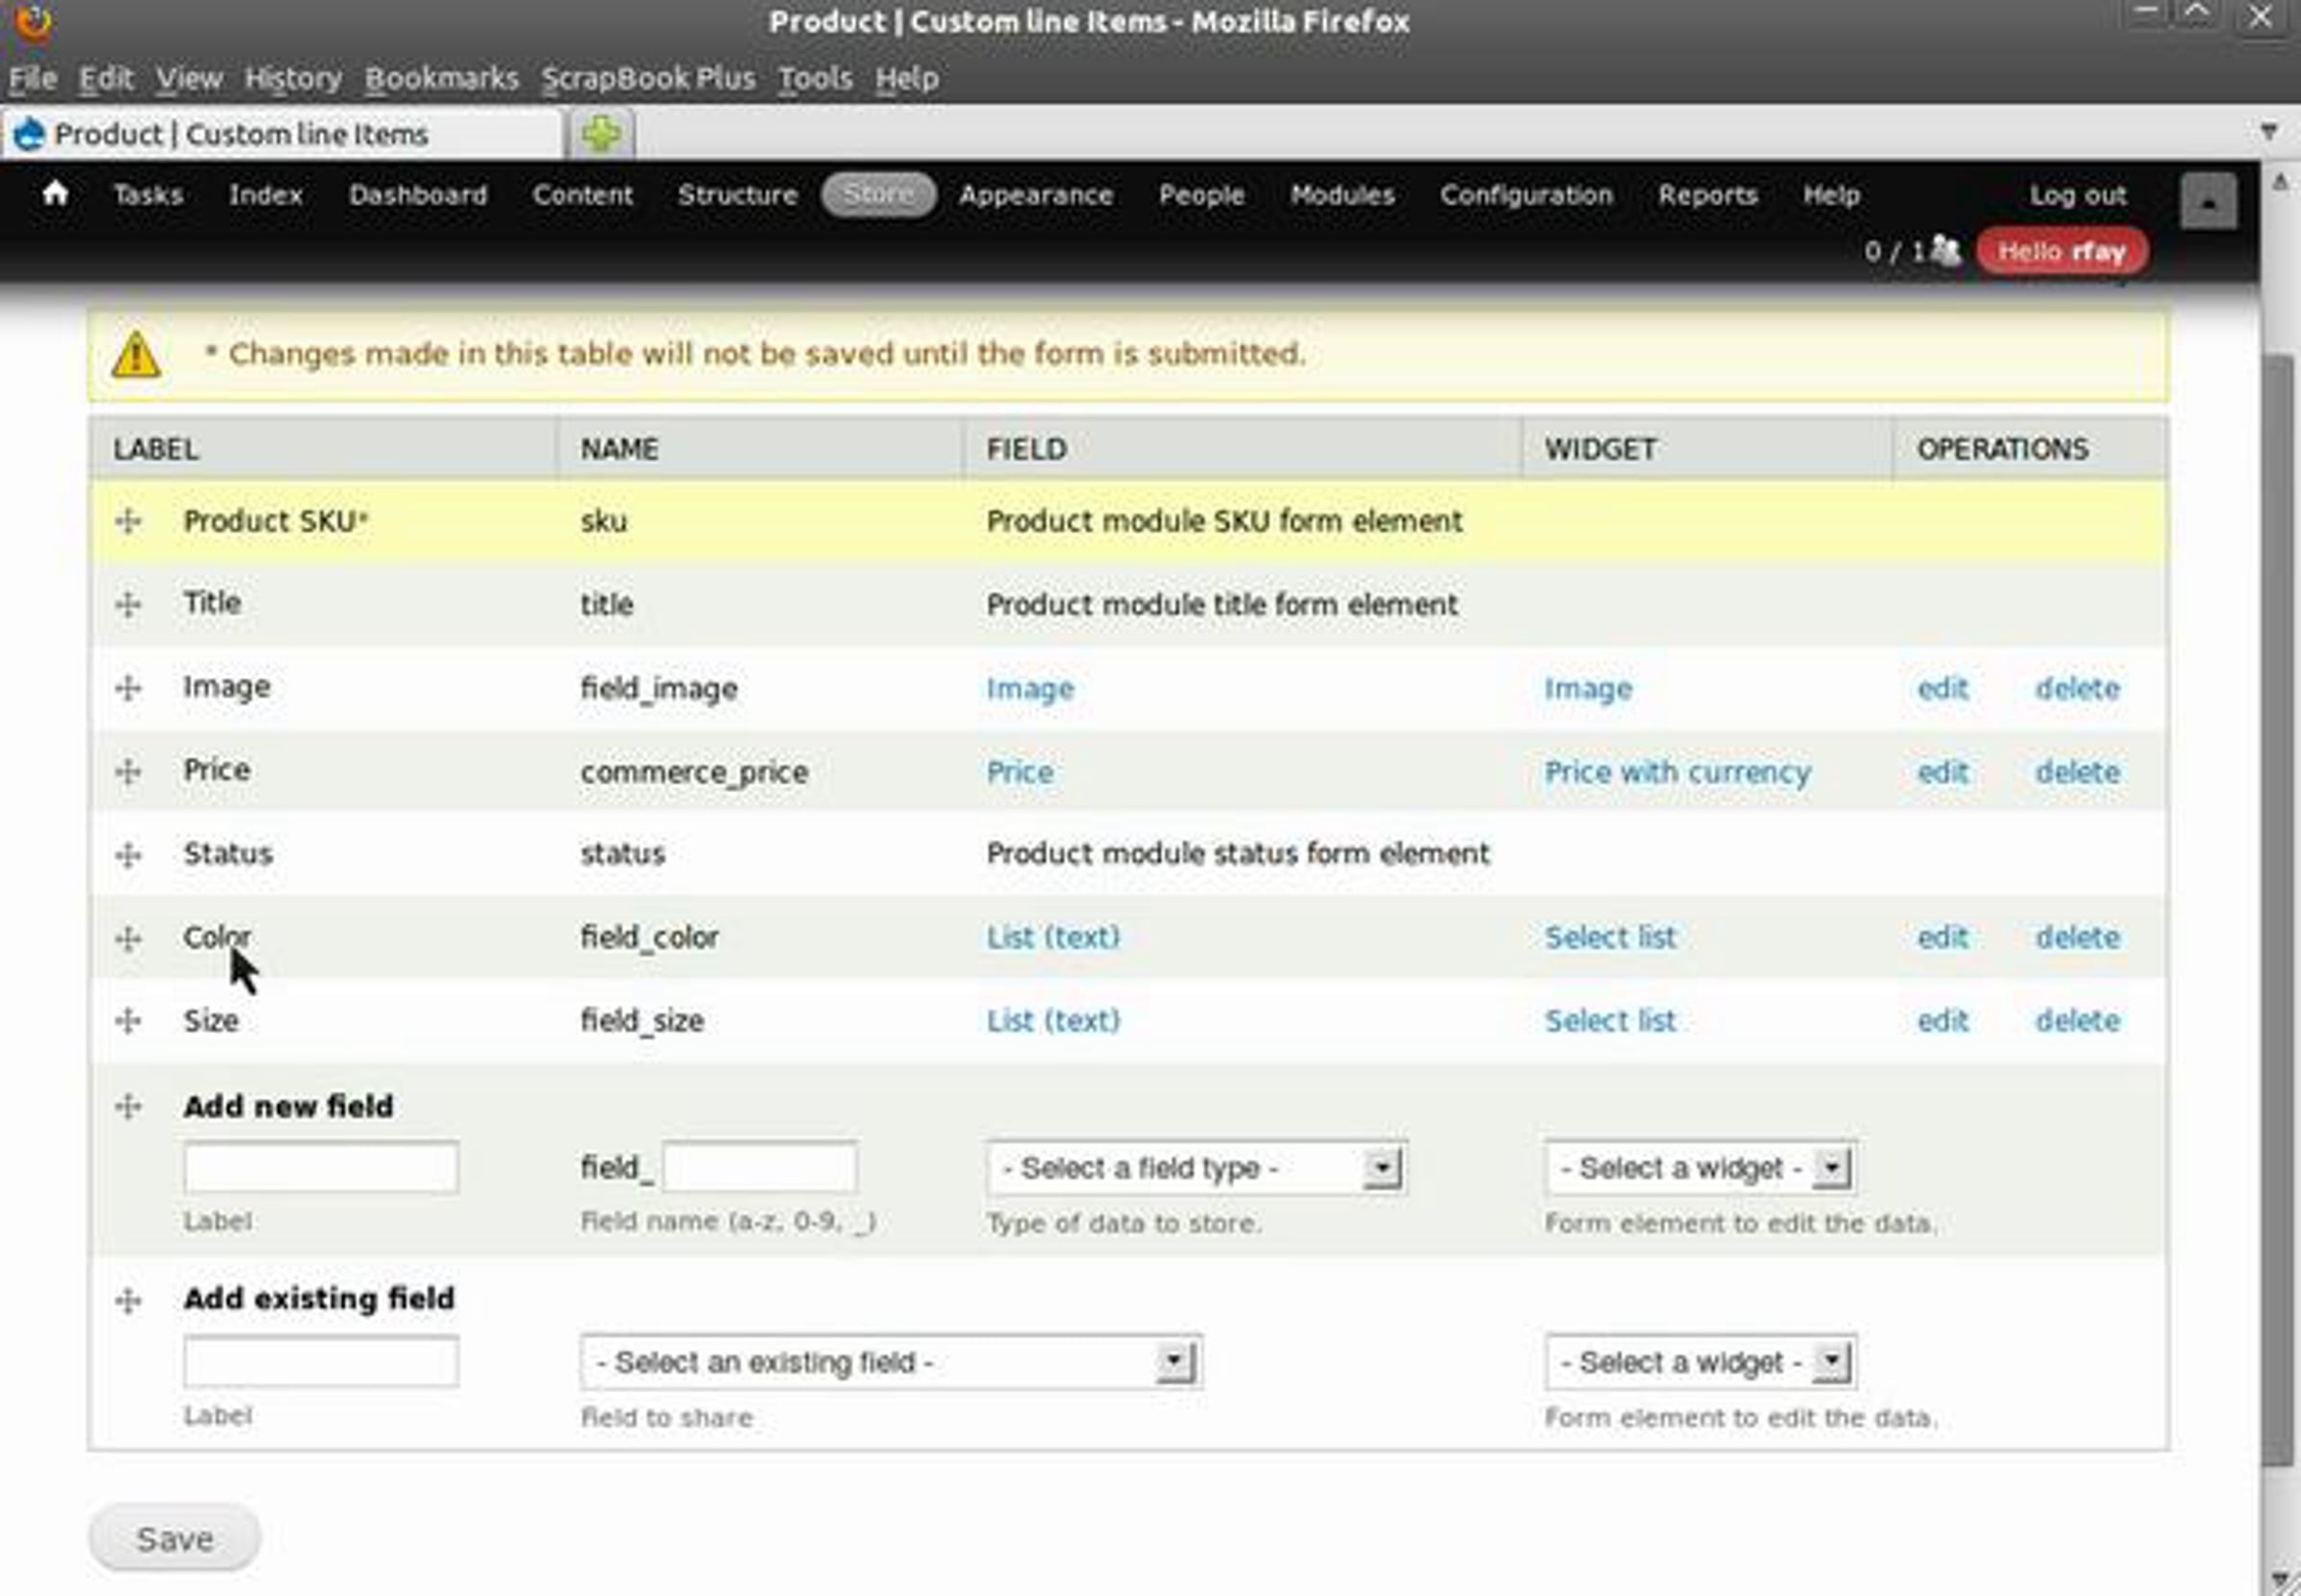Collapse the admin toolbar drawer toggle
Screen dimensions: 2301x1596
click(2208, 201)
